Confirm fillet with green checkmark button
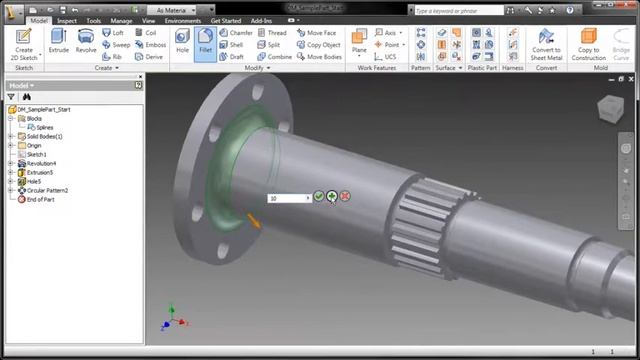This screenshot has width=640, height=360. (x=319, y=196)
